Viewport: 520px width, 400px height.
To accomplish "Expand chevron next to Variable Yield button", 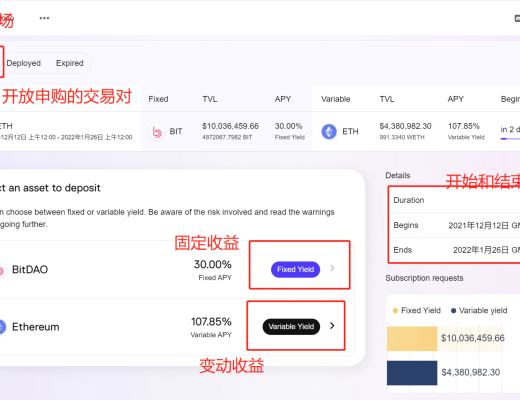I will pyautogui.click(x=332, y=326).
